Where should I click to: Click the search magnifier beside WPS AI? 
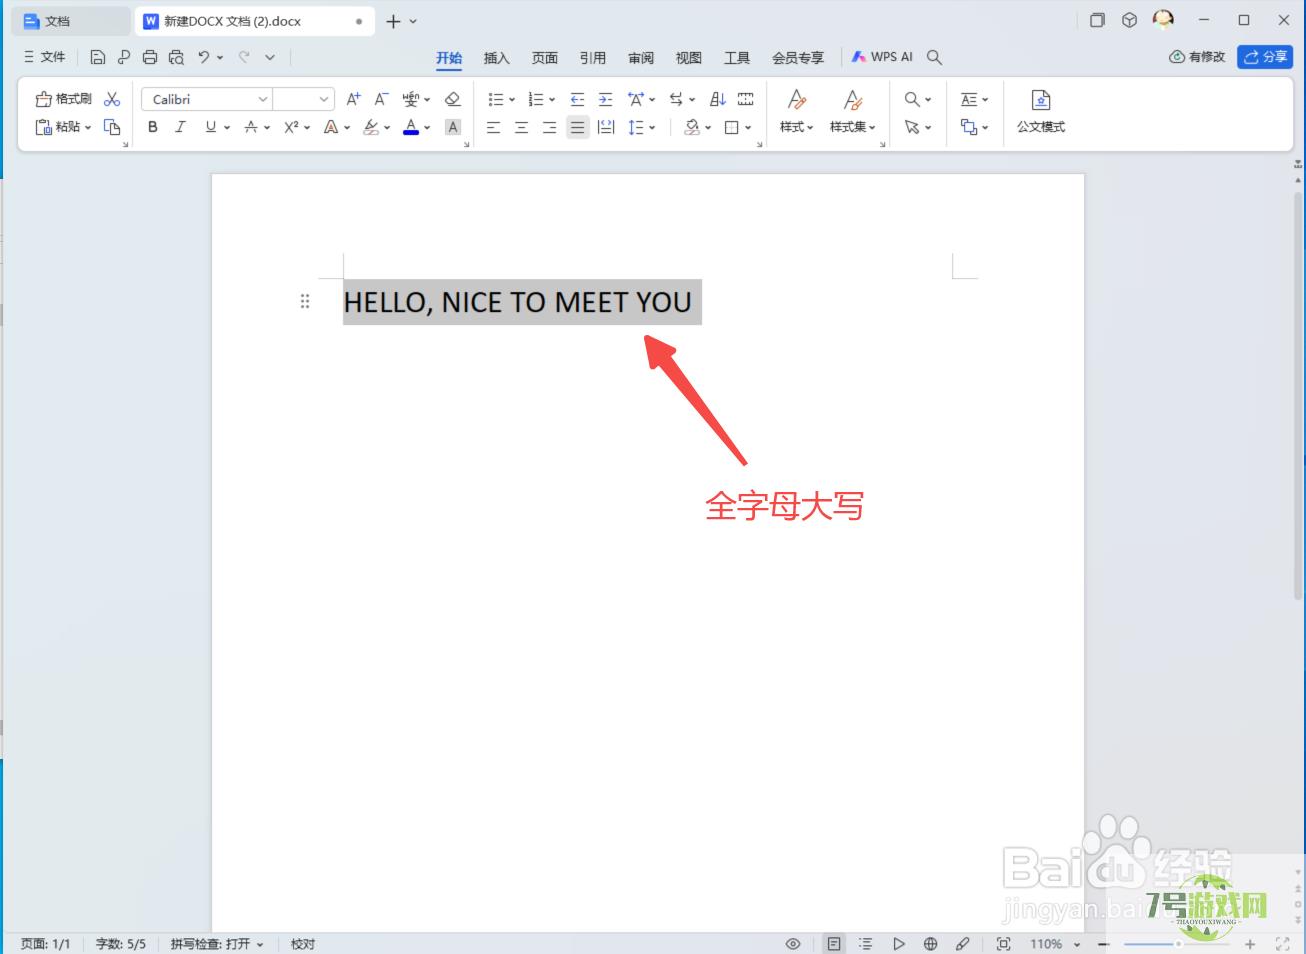pyautogui.click(x=934, y=57)
